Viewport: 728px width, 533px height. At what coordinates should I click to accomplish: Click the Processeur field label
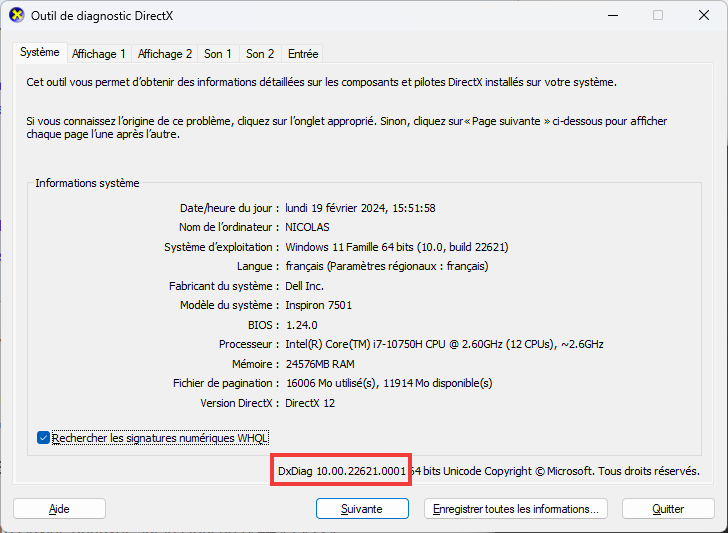(x=249, y=344)
